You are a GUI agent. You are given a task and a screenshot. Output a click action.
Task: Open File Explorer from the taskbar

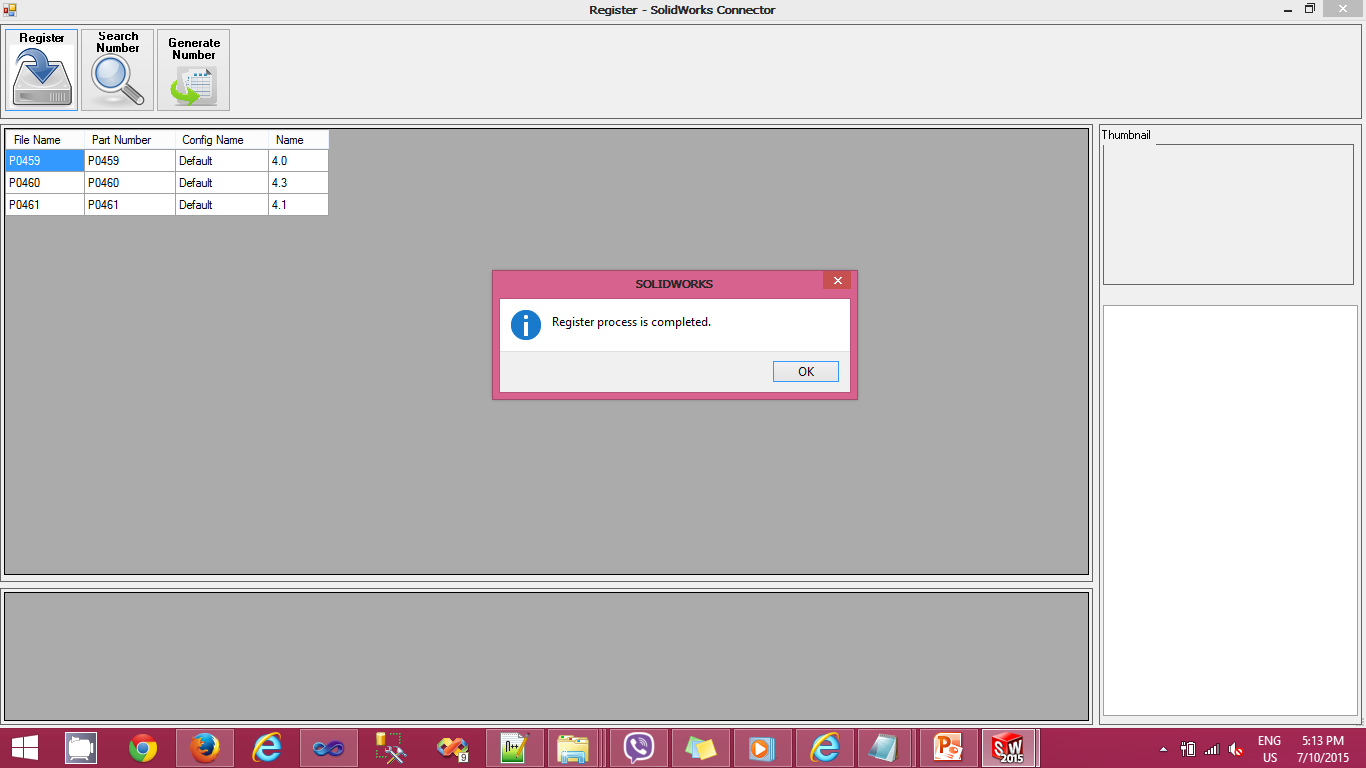coord(574,748)
